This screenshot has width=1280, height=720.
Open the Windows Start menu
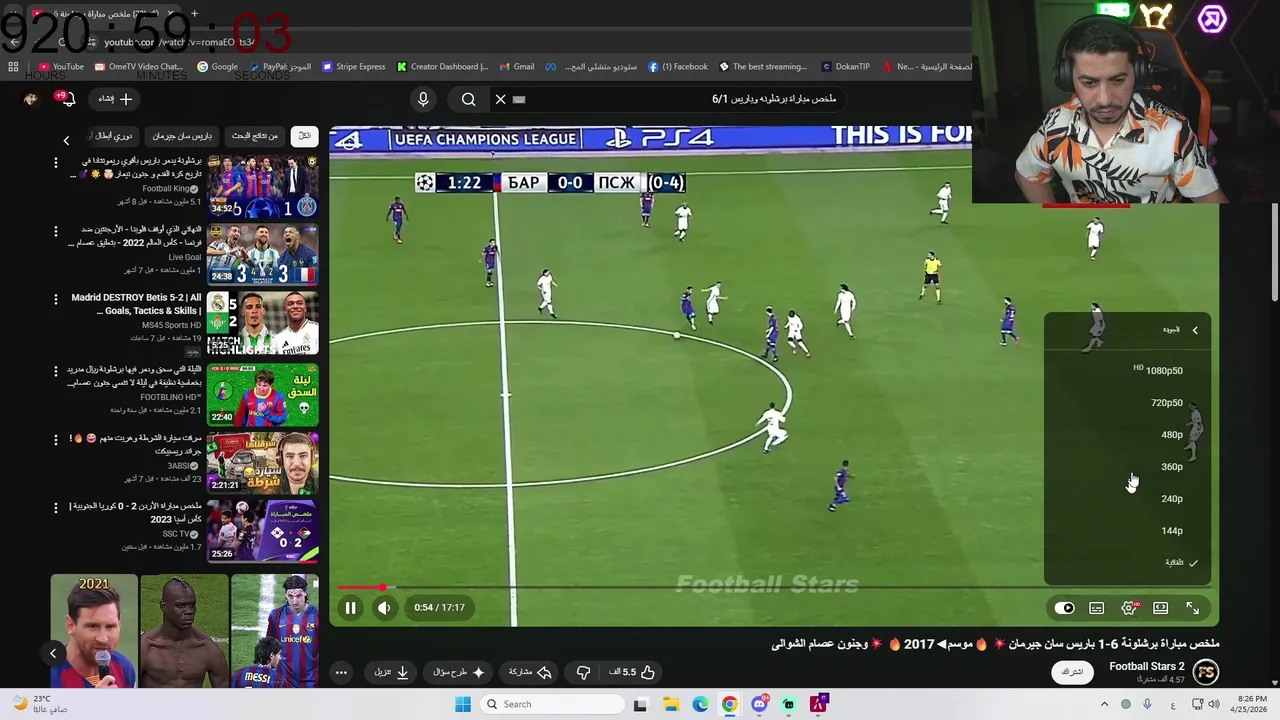462,704
